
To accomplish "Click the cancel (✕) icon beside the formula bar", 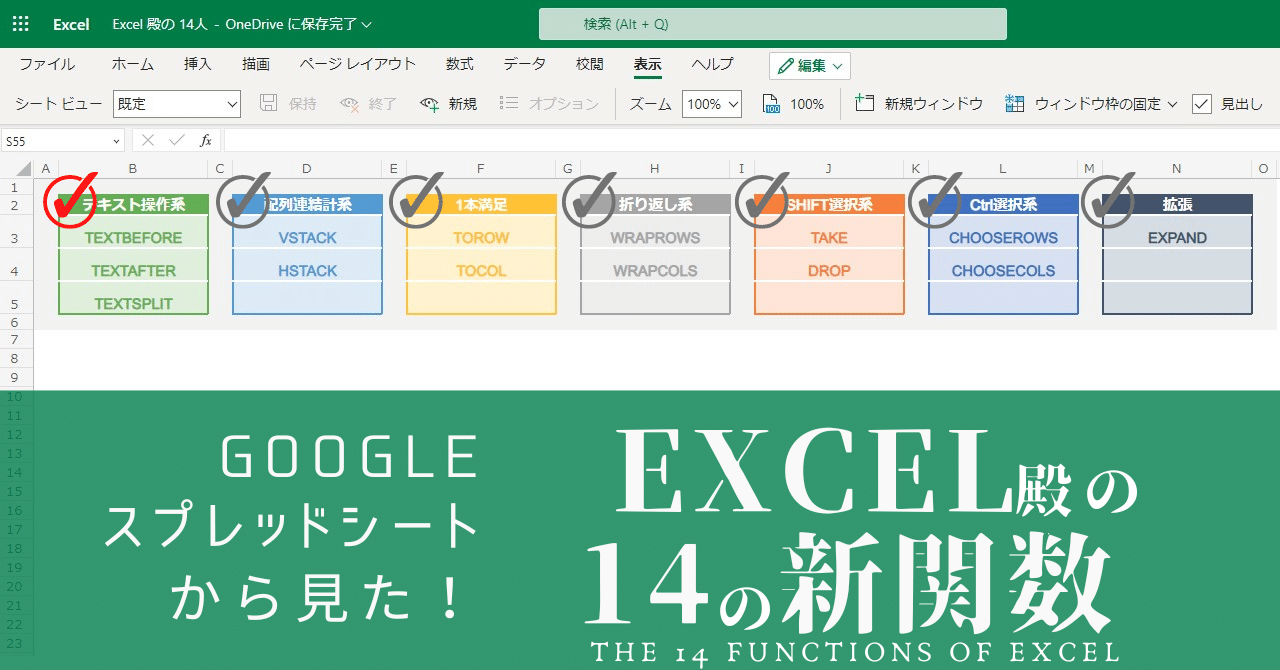I will (150, 140).
